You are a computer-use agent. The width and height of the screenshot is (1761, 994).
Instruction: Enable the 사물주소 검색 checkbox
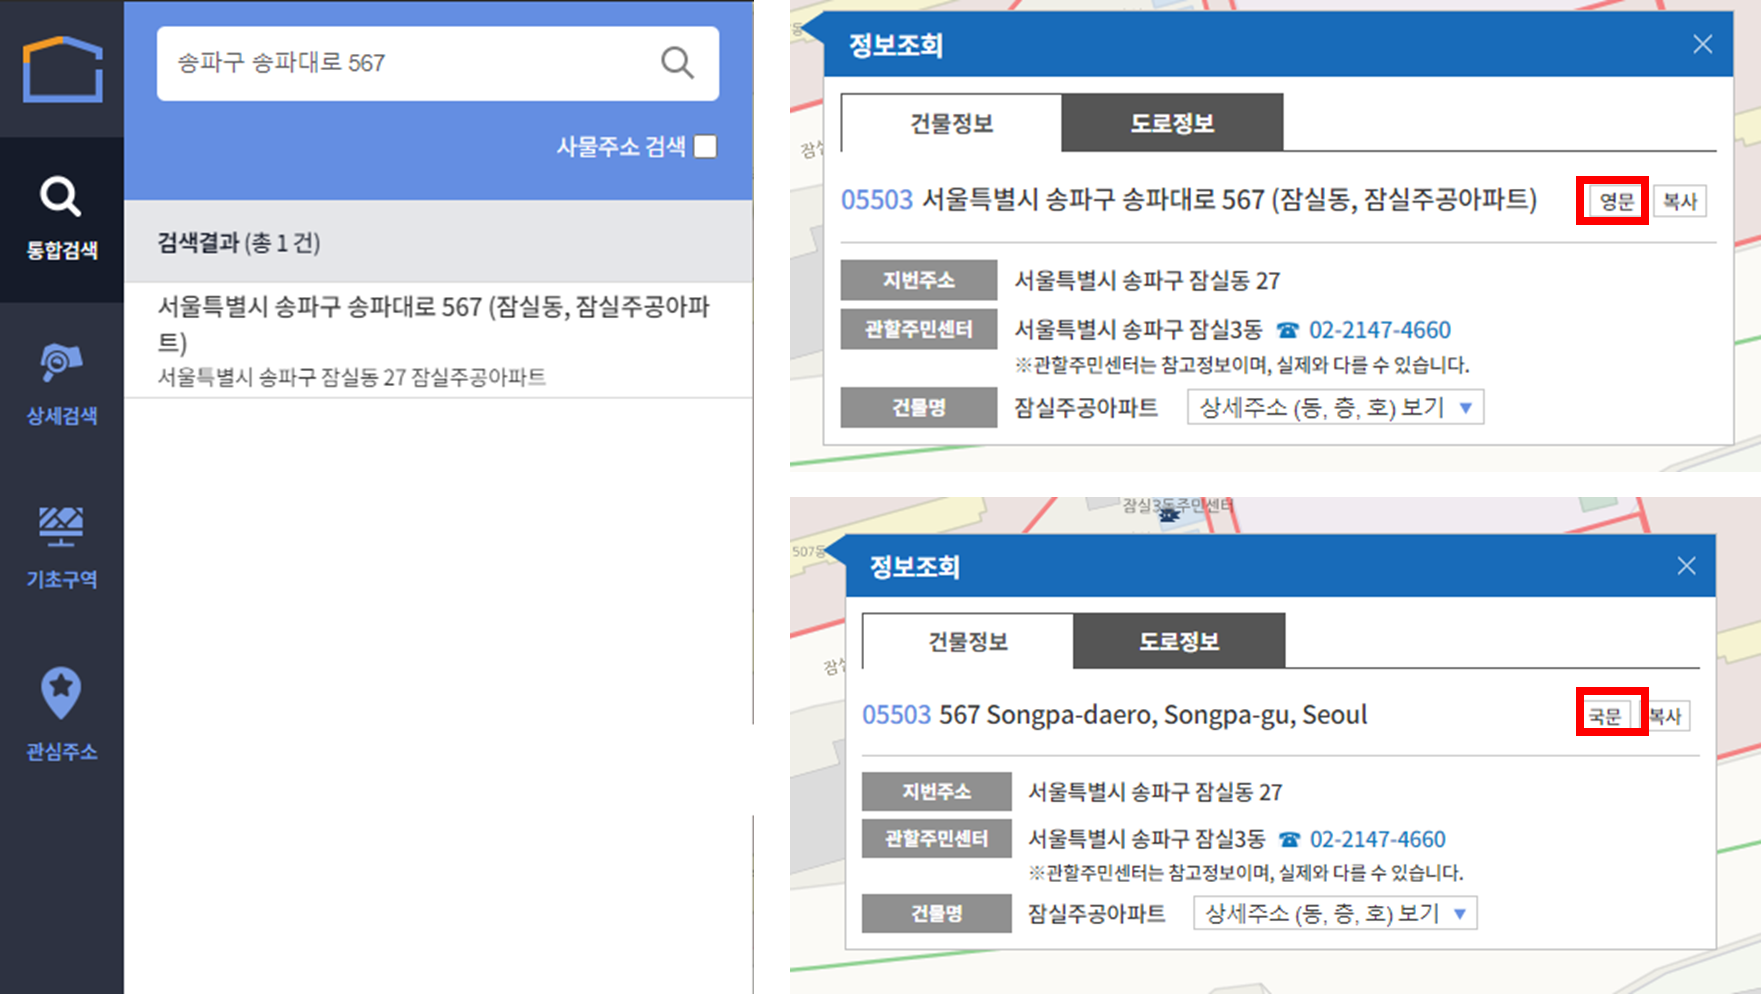pos(706,146)
